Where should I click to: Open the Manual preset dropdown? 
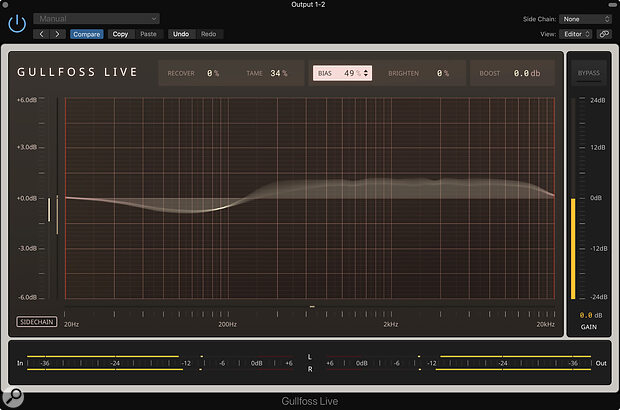tap(96, 19)
